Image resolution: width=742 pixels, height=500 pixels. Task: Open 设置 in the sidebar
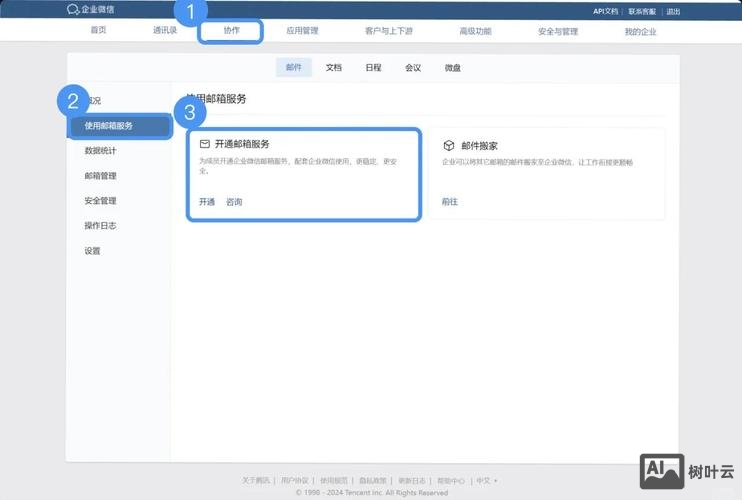pos(92,251)
